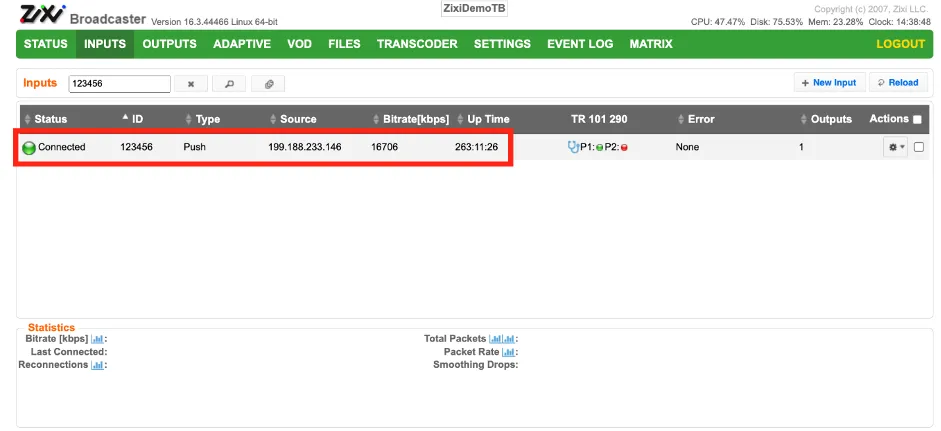Click the Disk: 75.53% readout

tap(777, 22)
